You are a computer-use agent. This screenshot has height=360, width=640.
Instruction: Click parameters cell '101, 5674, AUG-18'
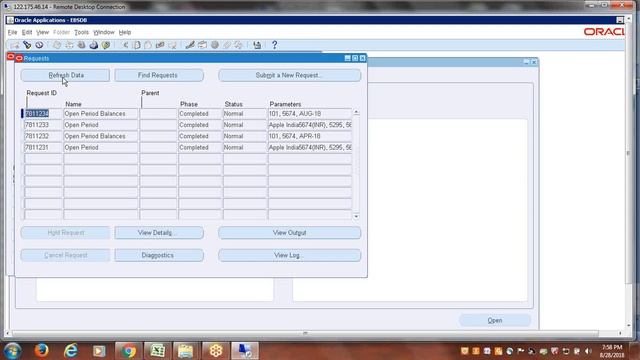[x=309, y=113]
